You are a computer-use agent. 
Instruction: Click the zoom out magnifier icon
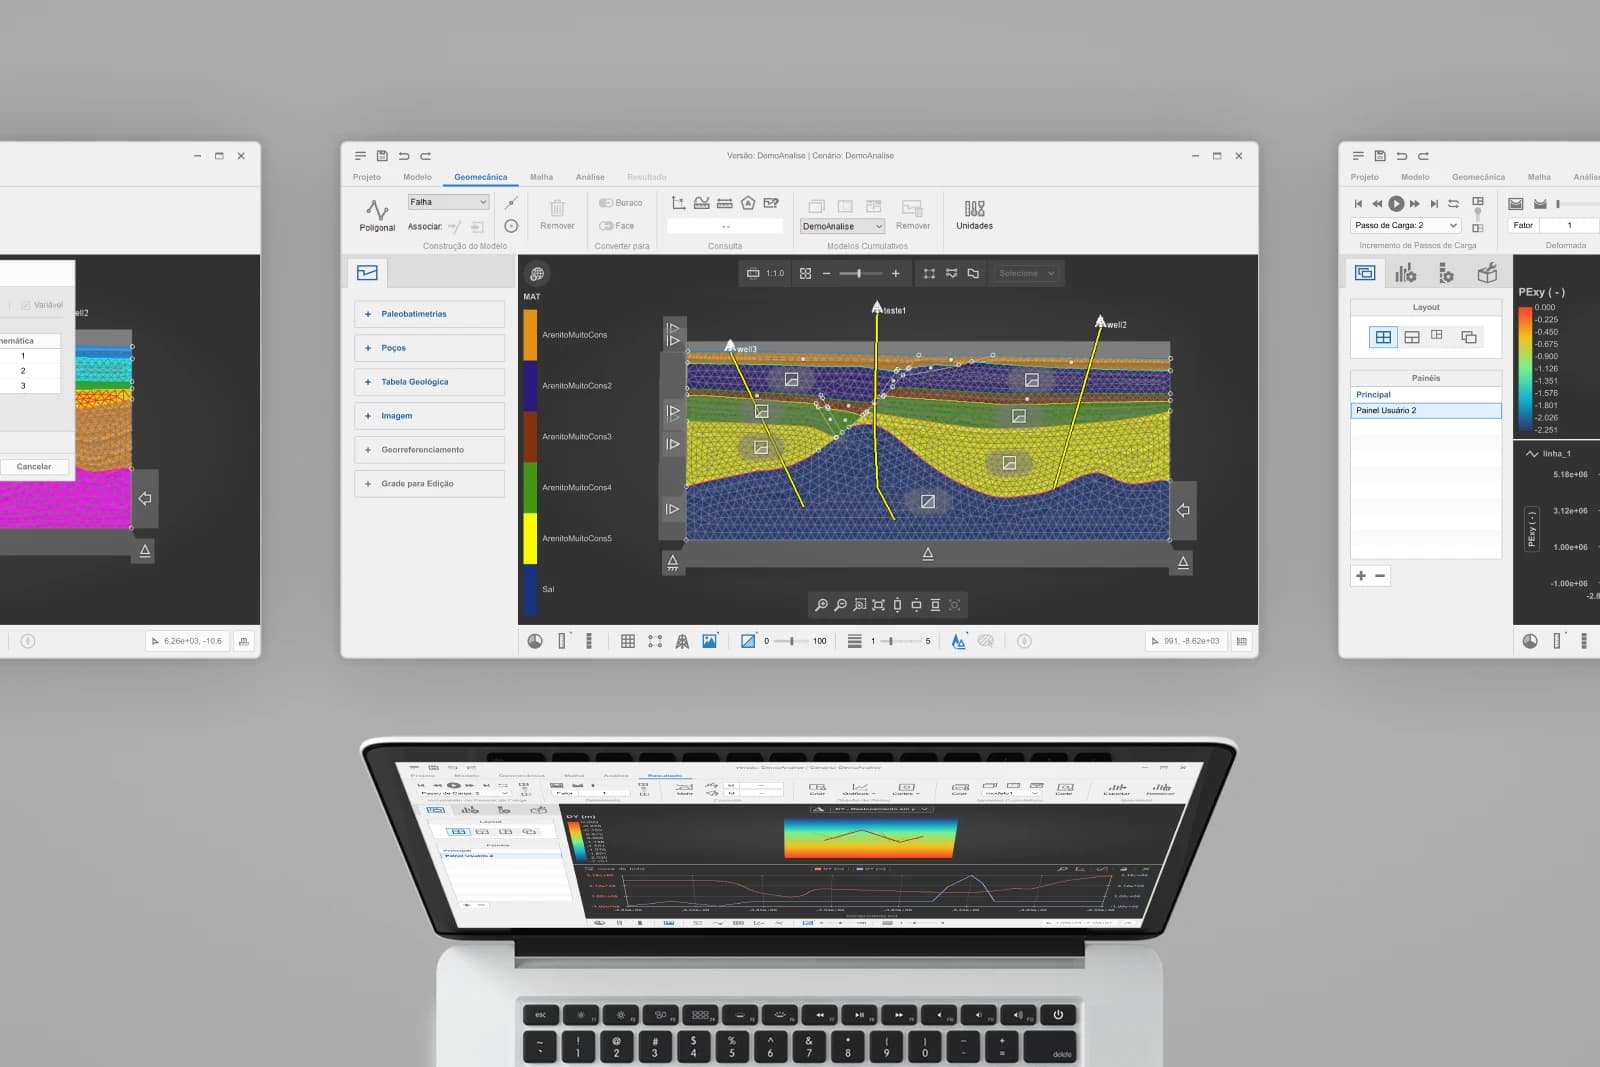pyautogui.click(x=840, y=605)
